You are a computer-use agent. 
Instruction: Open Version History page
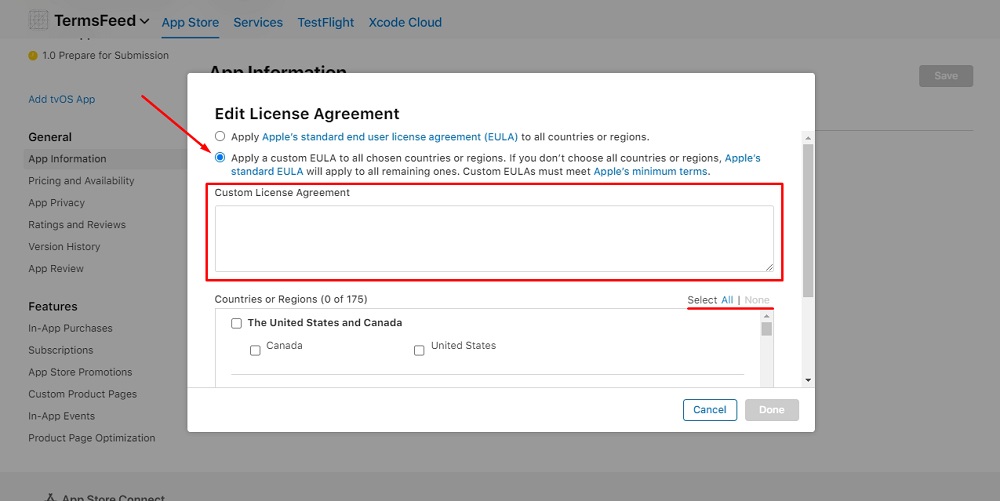coord(64,247)
